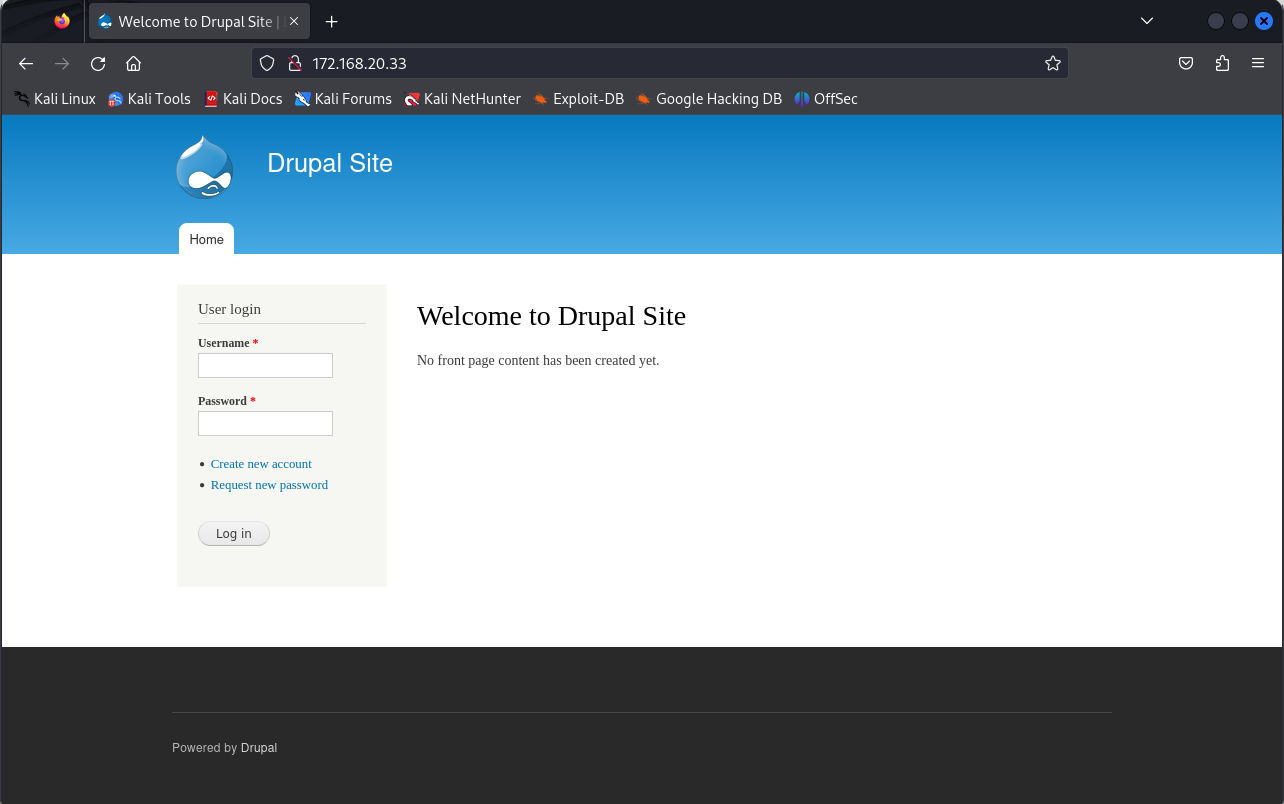Open the tracking protection shield icon
This screenshot has height=804, width=1284.
267,63
